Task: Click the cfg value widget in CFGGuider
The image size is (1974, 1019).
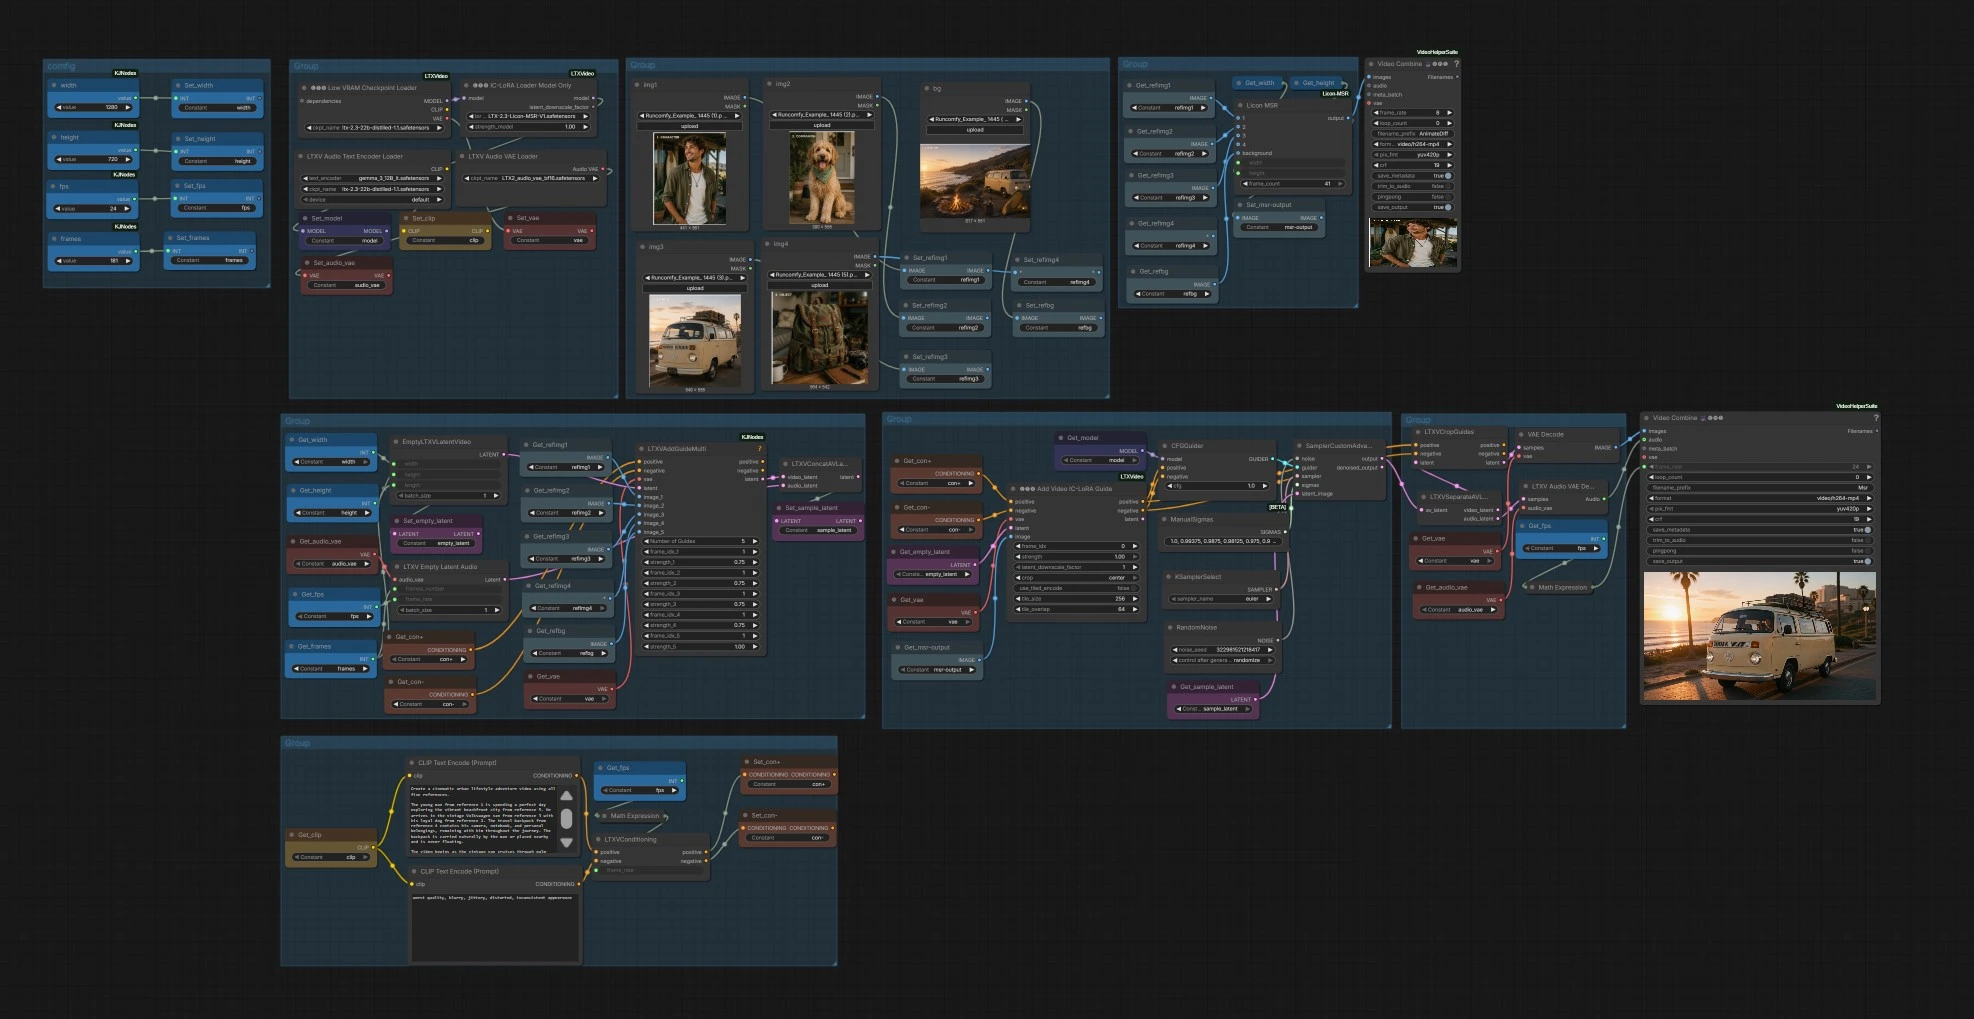Action: click(x=1219, y=486)
